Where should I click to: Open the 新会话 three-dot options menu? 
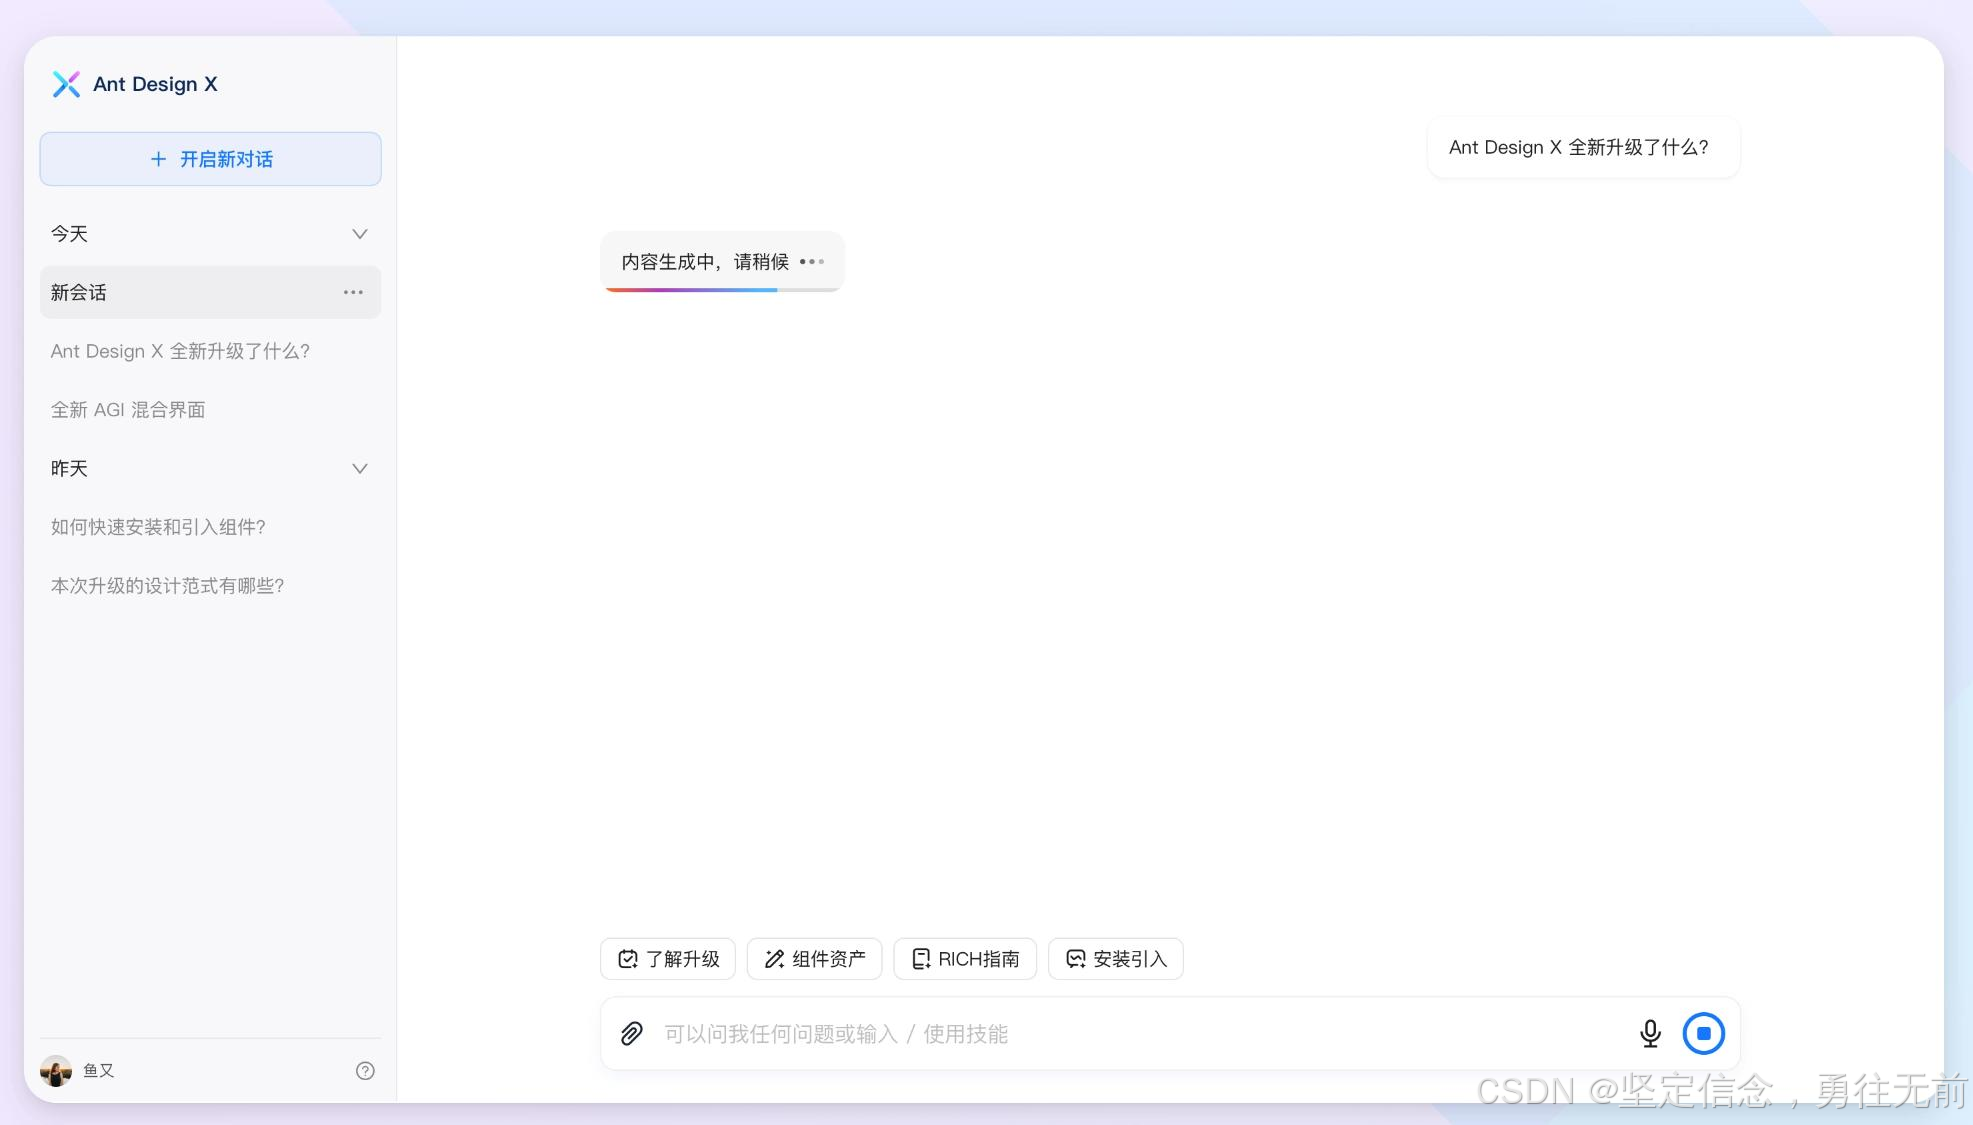[353, 292]
